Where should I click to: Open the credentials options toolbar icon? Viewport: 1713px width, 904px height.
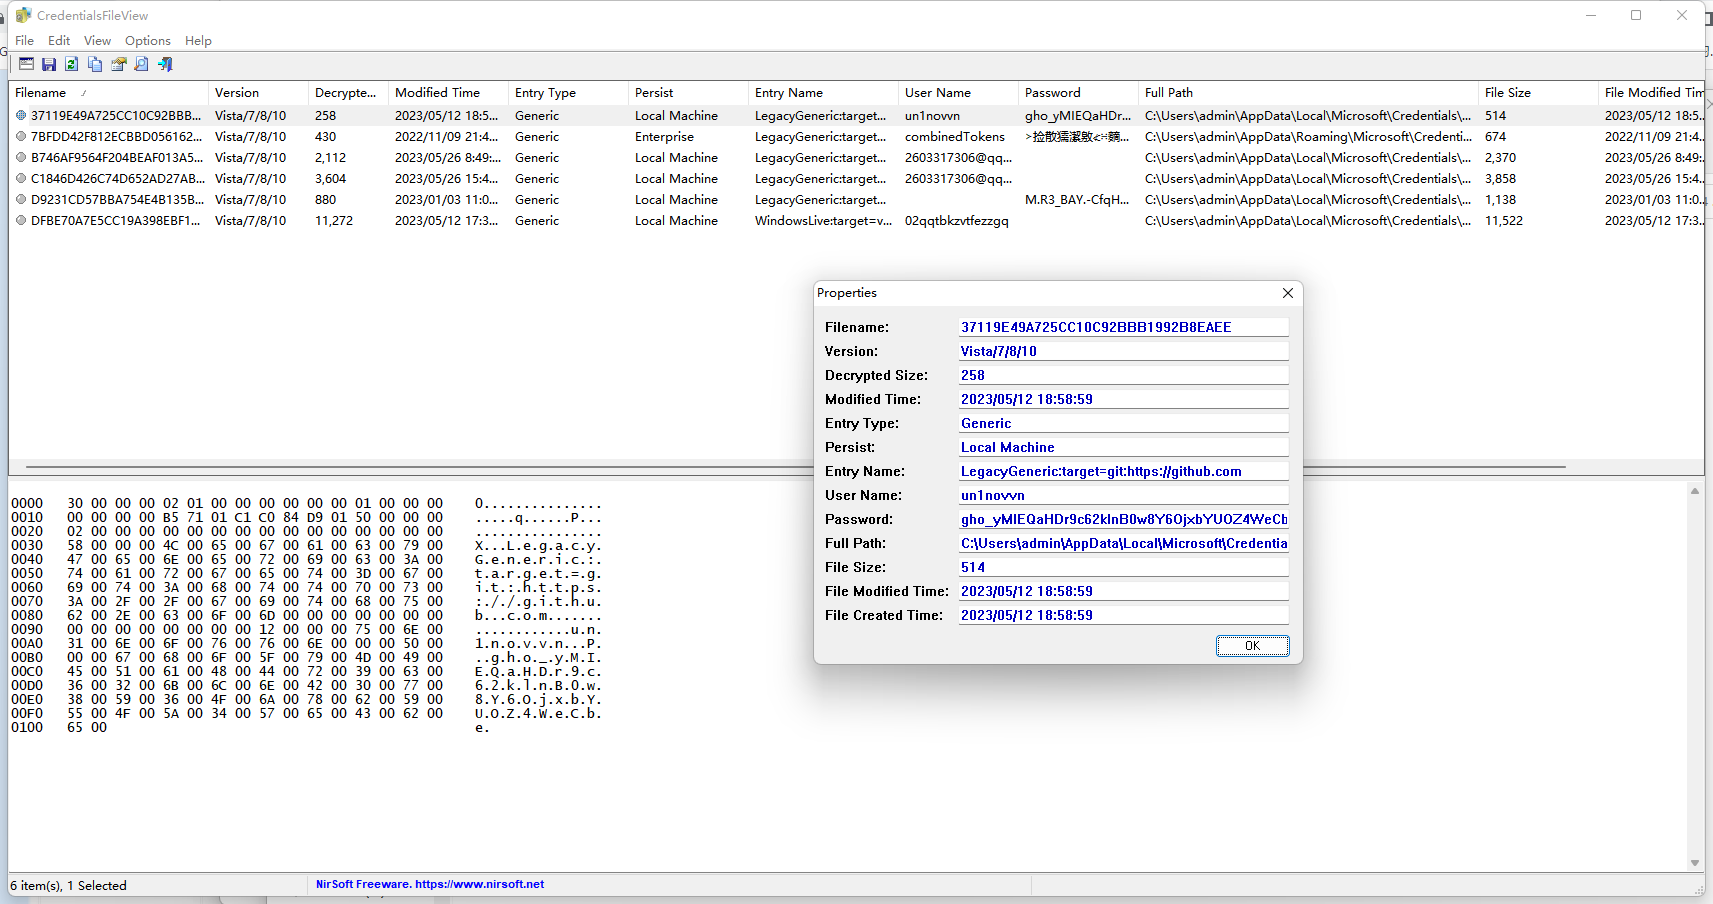pyautogui.click(x=26, y=64)
